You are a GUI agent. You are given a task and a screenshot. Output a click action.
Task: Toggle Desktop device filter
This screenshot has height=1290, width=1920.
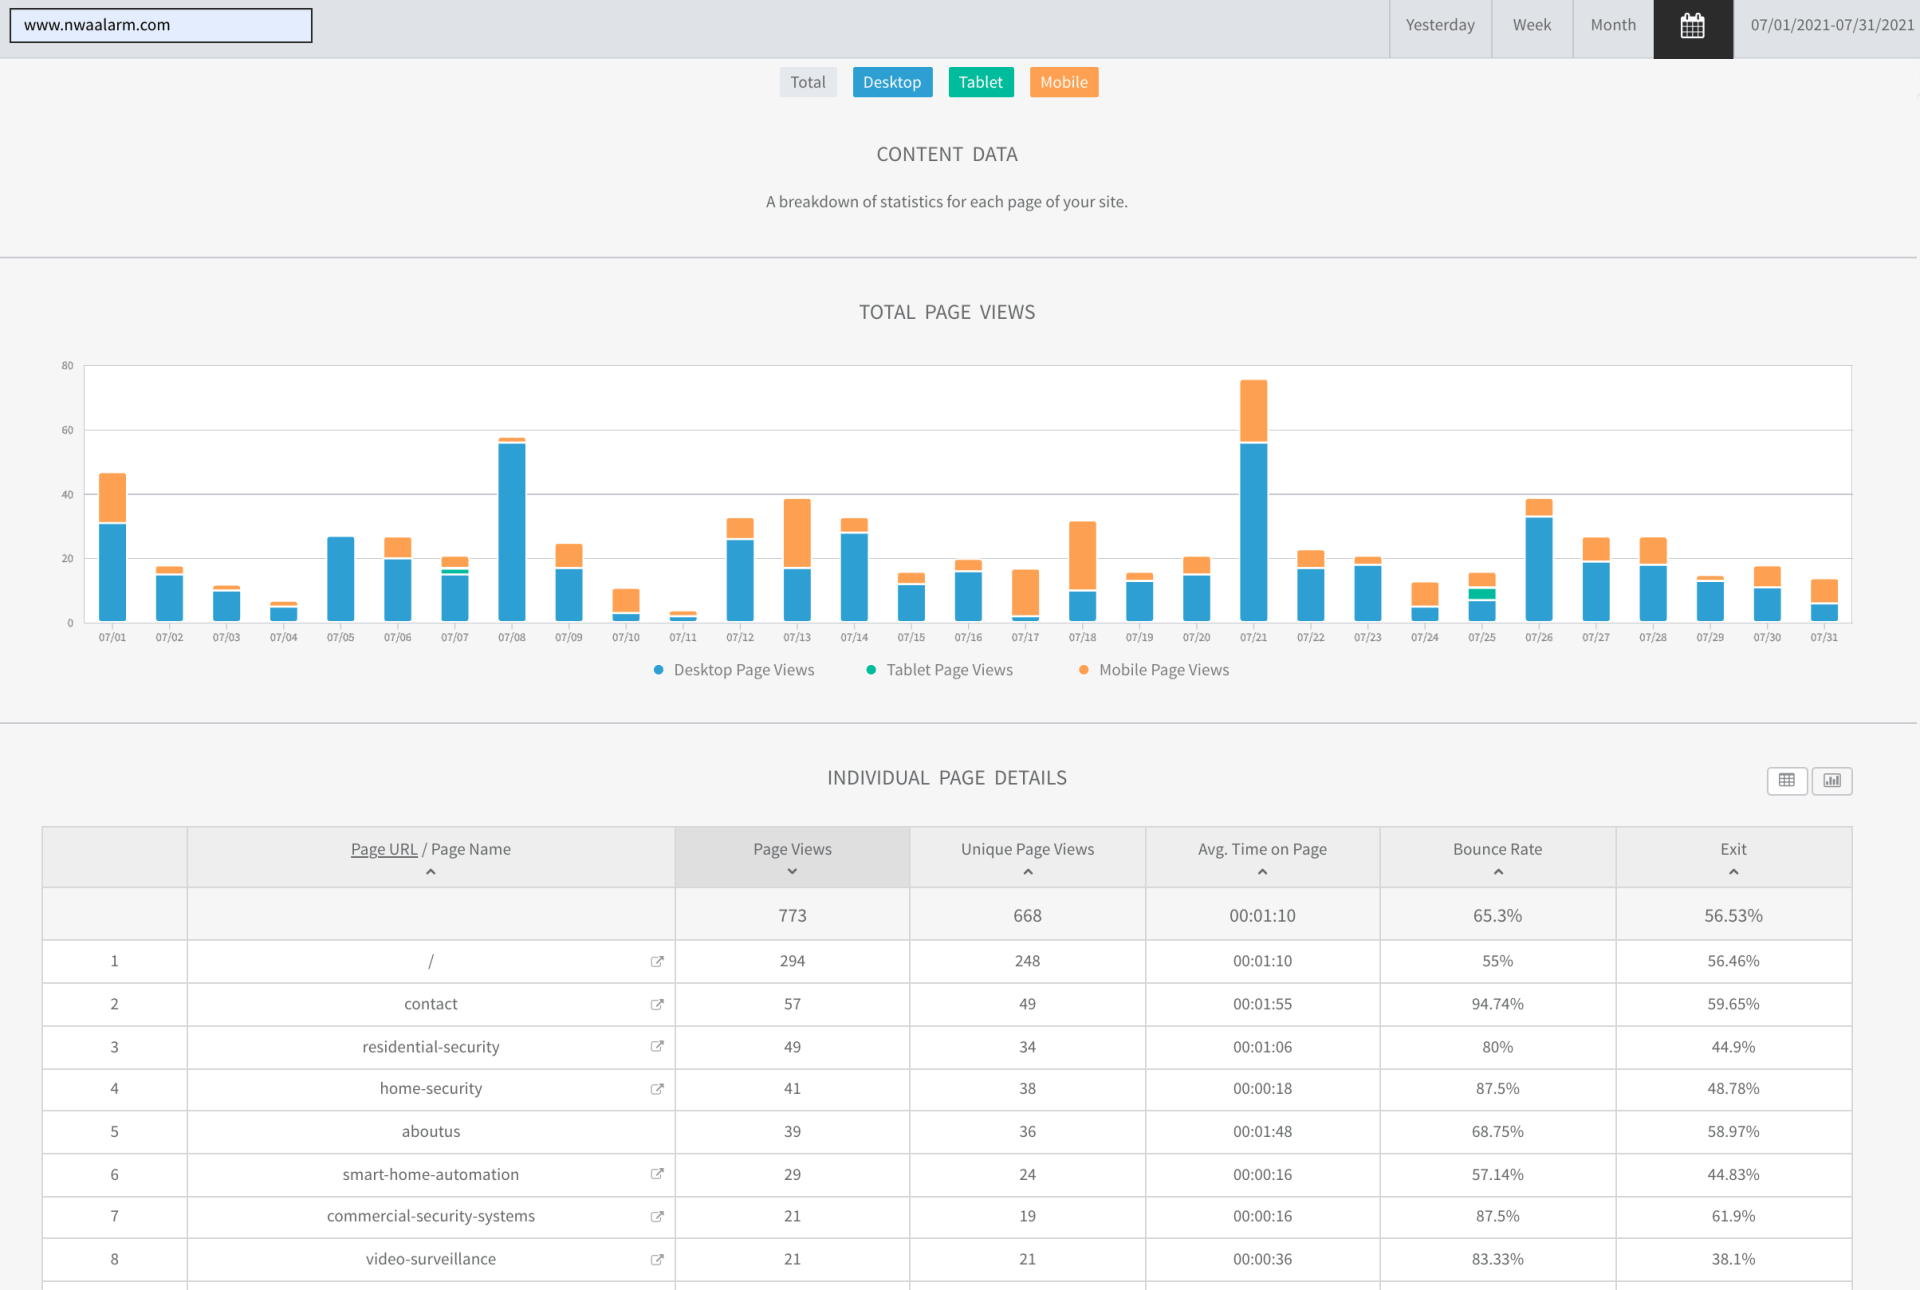[892, 82]
